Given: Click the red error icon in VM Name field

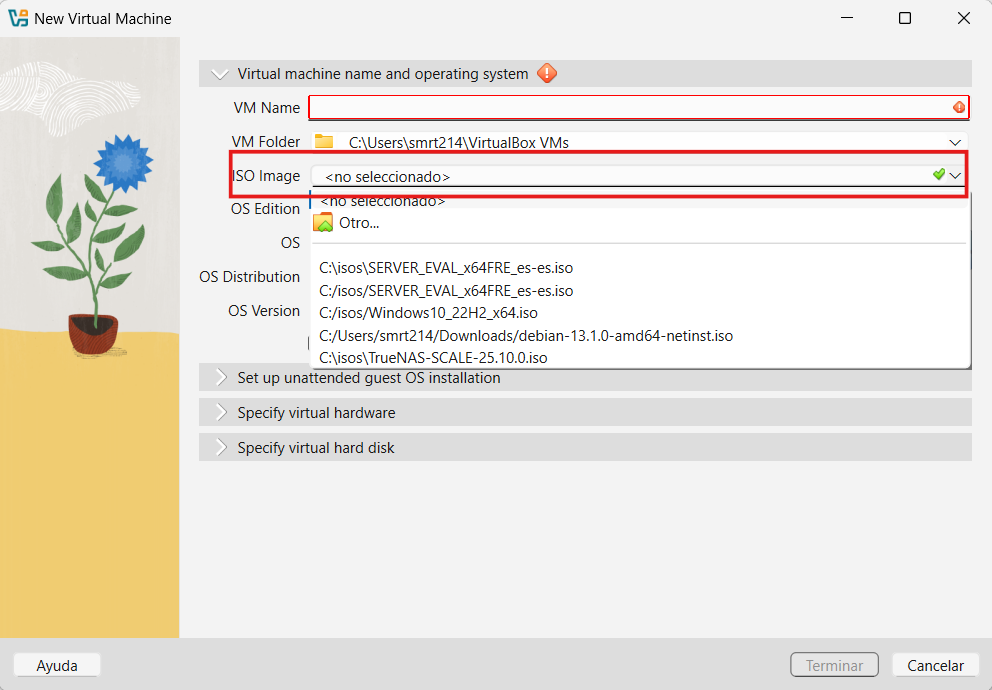Looking at the screenshot, I should (x=958, y=107).
